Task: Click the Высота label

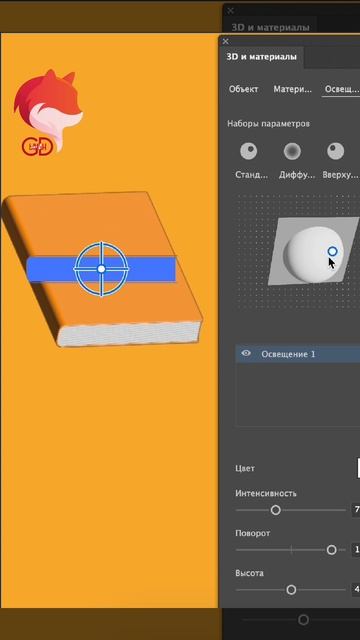Action: (249, 573)
